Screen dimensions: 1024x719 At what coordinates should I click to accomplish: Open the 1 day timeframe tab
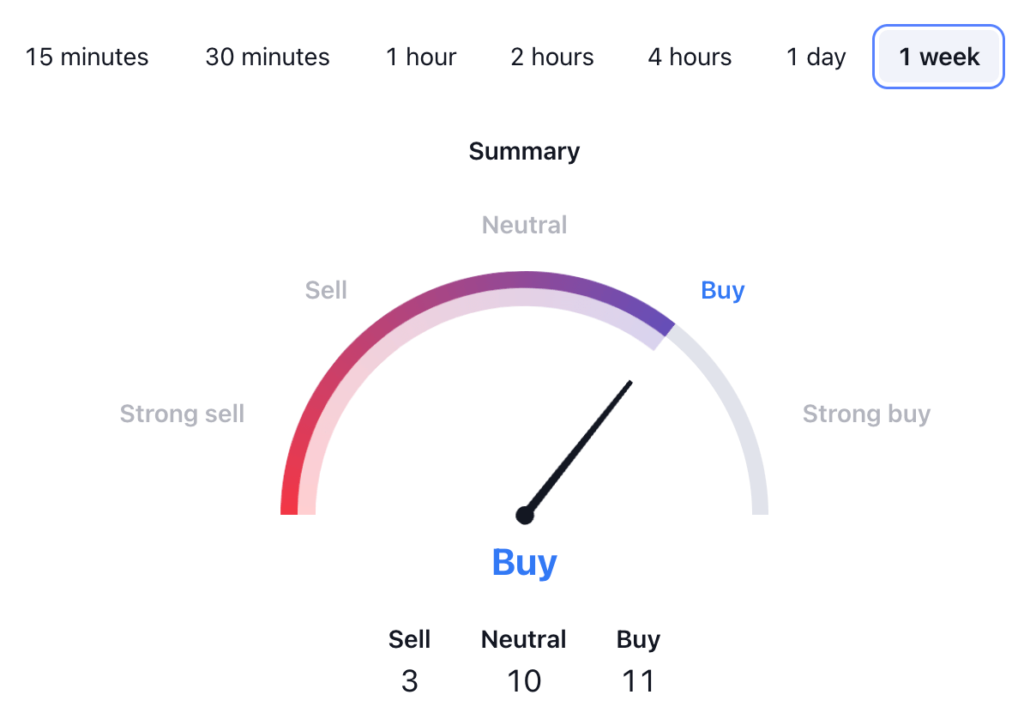816,57
